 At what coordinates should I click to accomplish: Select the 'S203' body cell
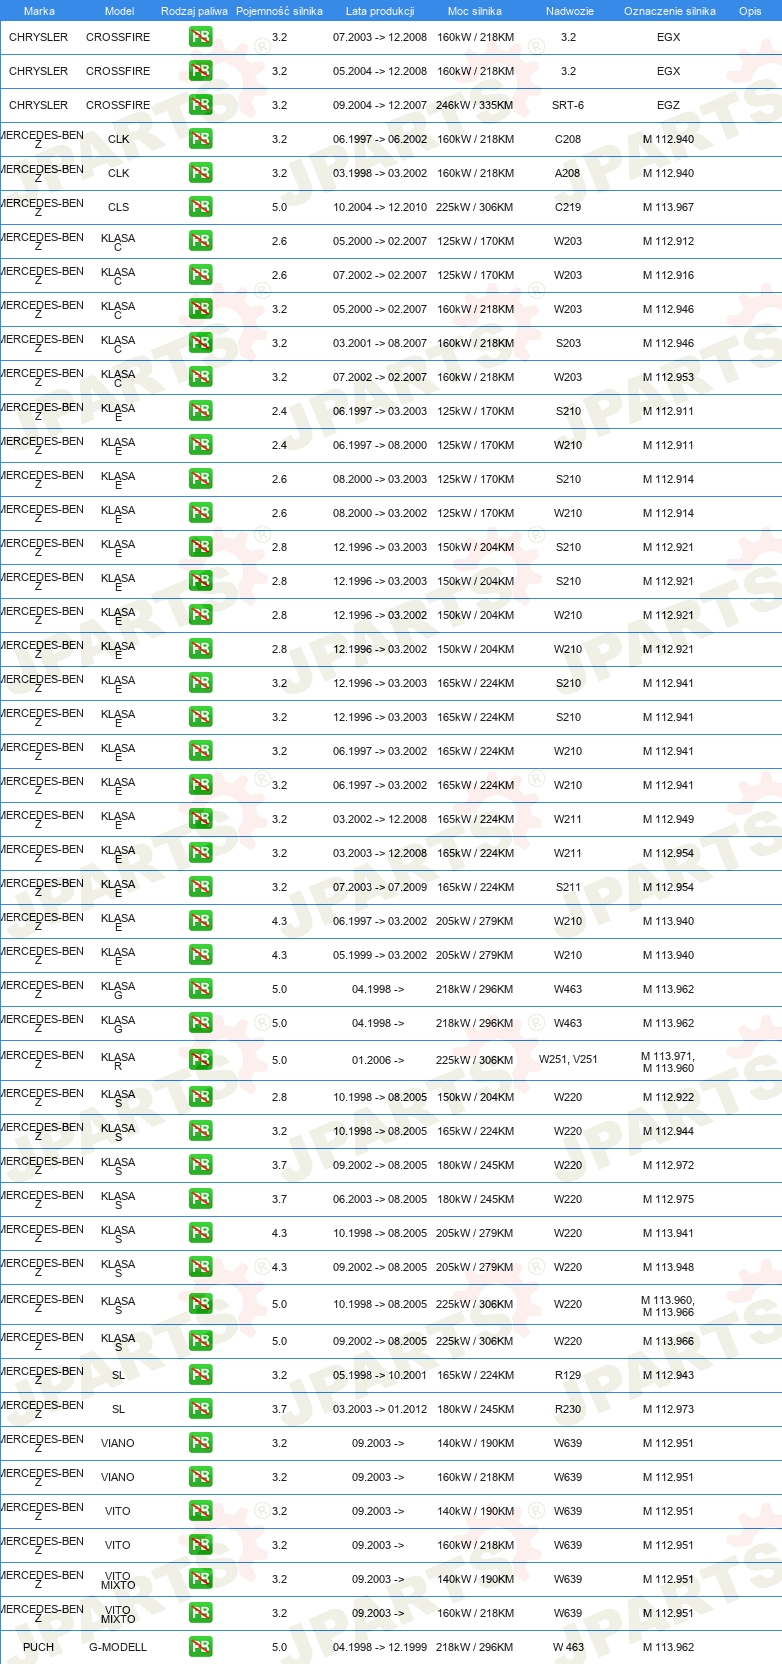pyautogui.click(x=568, y=343)
